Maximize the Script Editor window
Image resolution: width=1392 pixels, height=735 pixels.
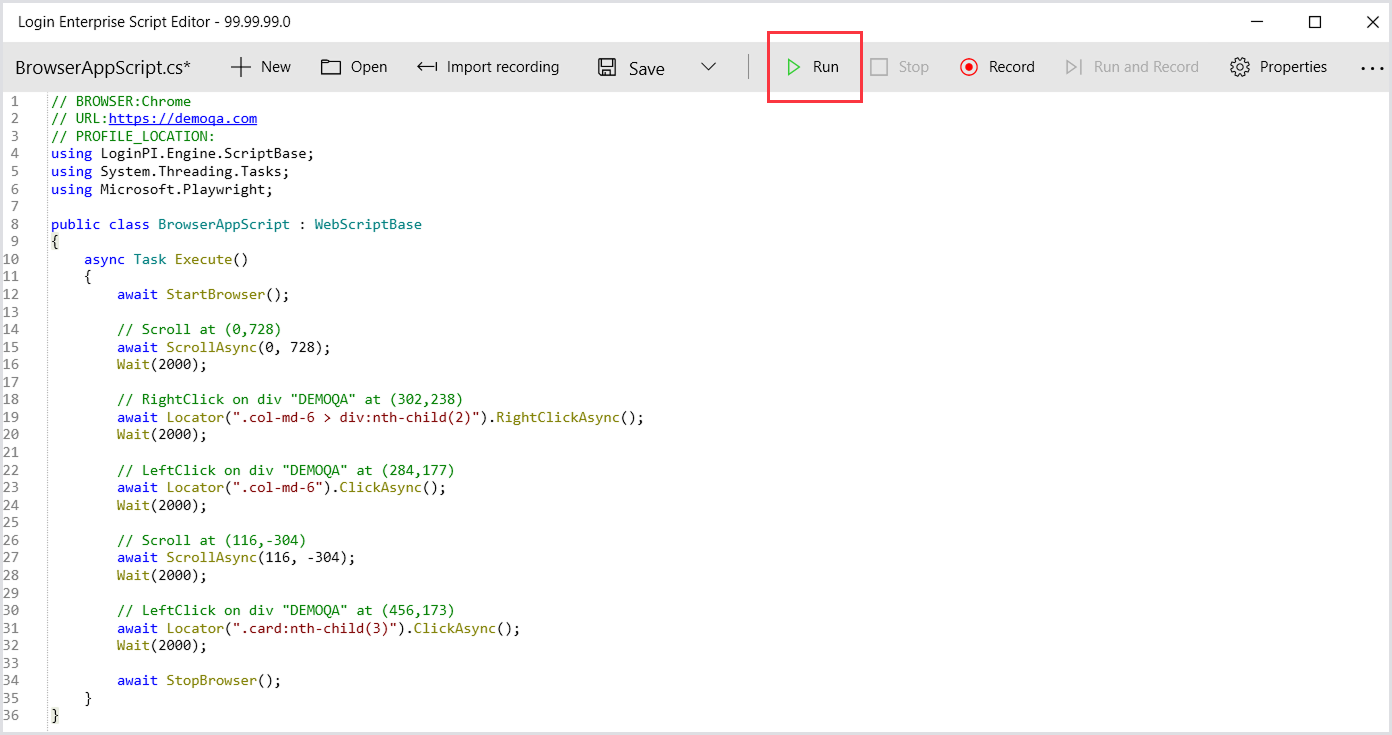coord(1315,22)
